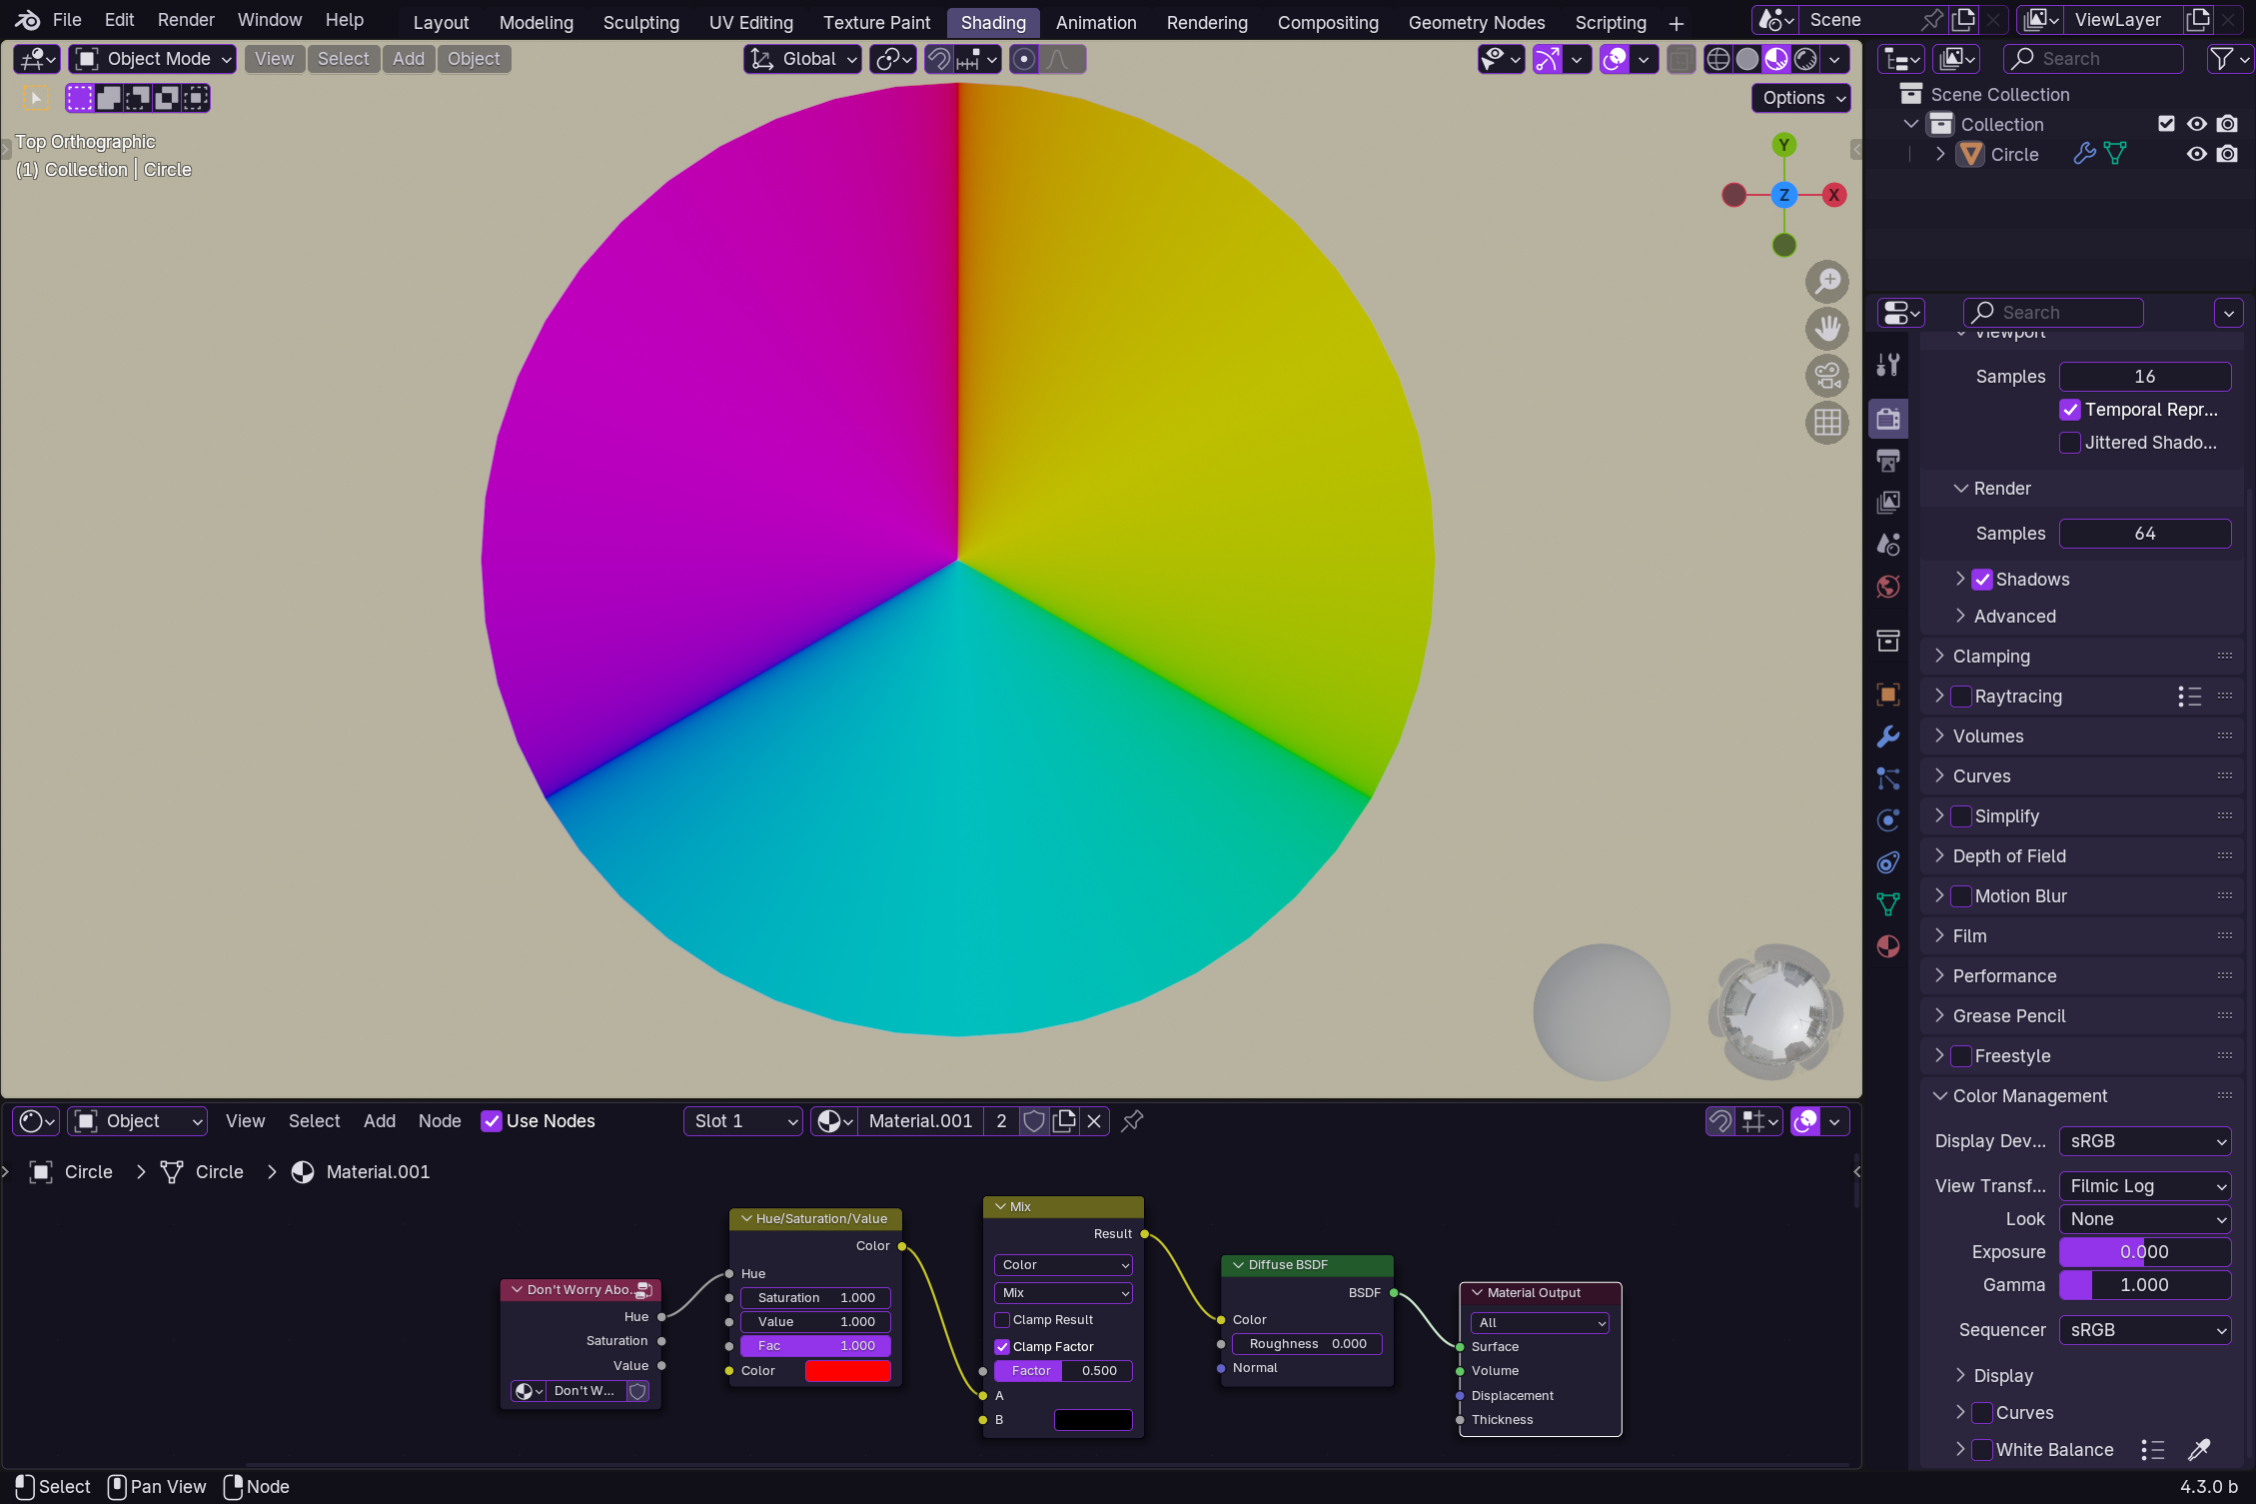Click the red Color swatch in Hue/Saturation node

tap(847, 1371)
